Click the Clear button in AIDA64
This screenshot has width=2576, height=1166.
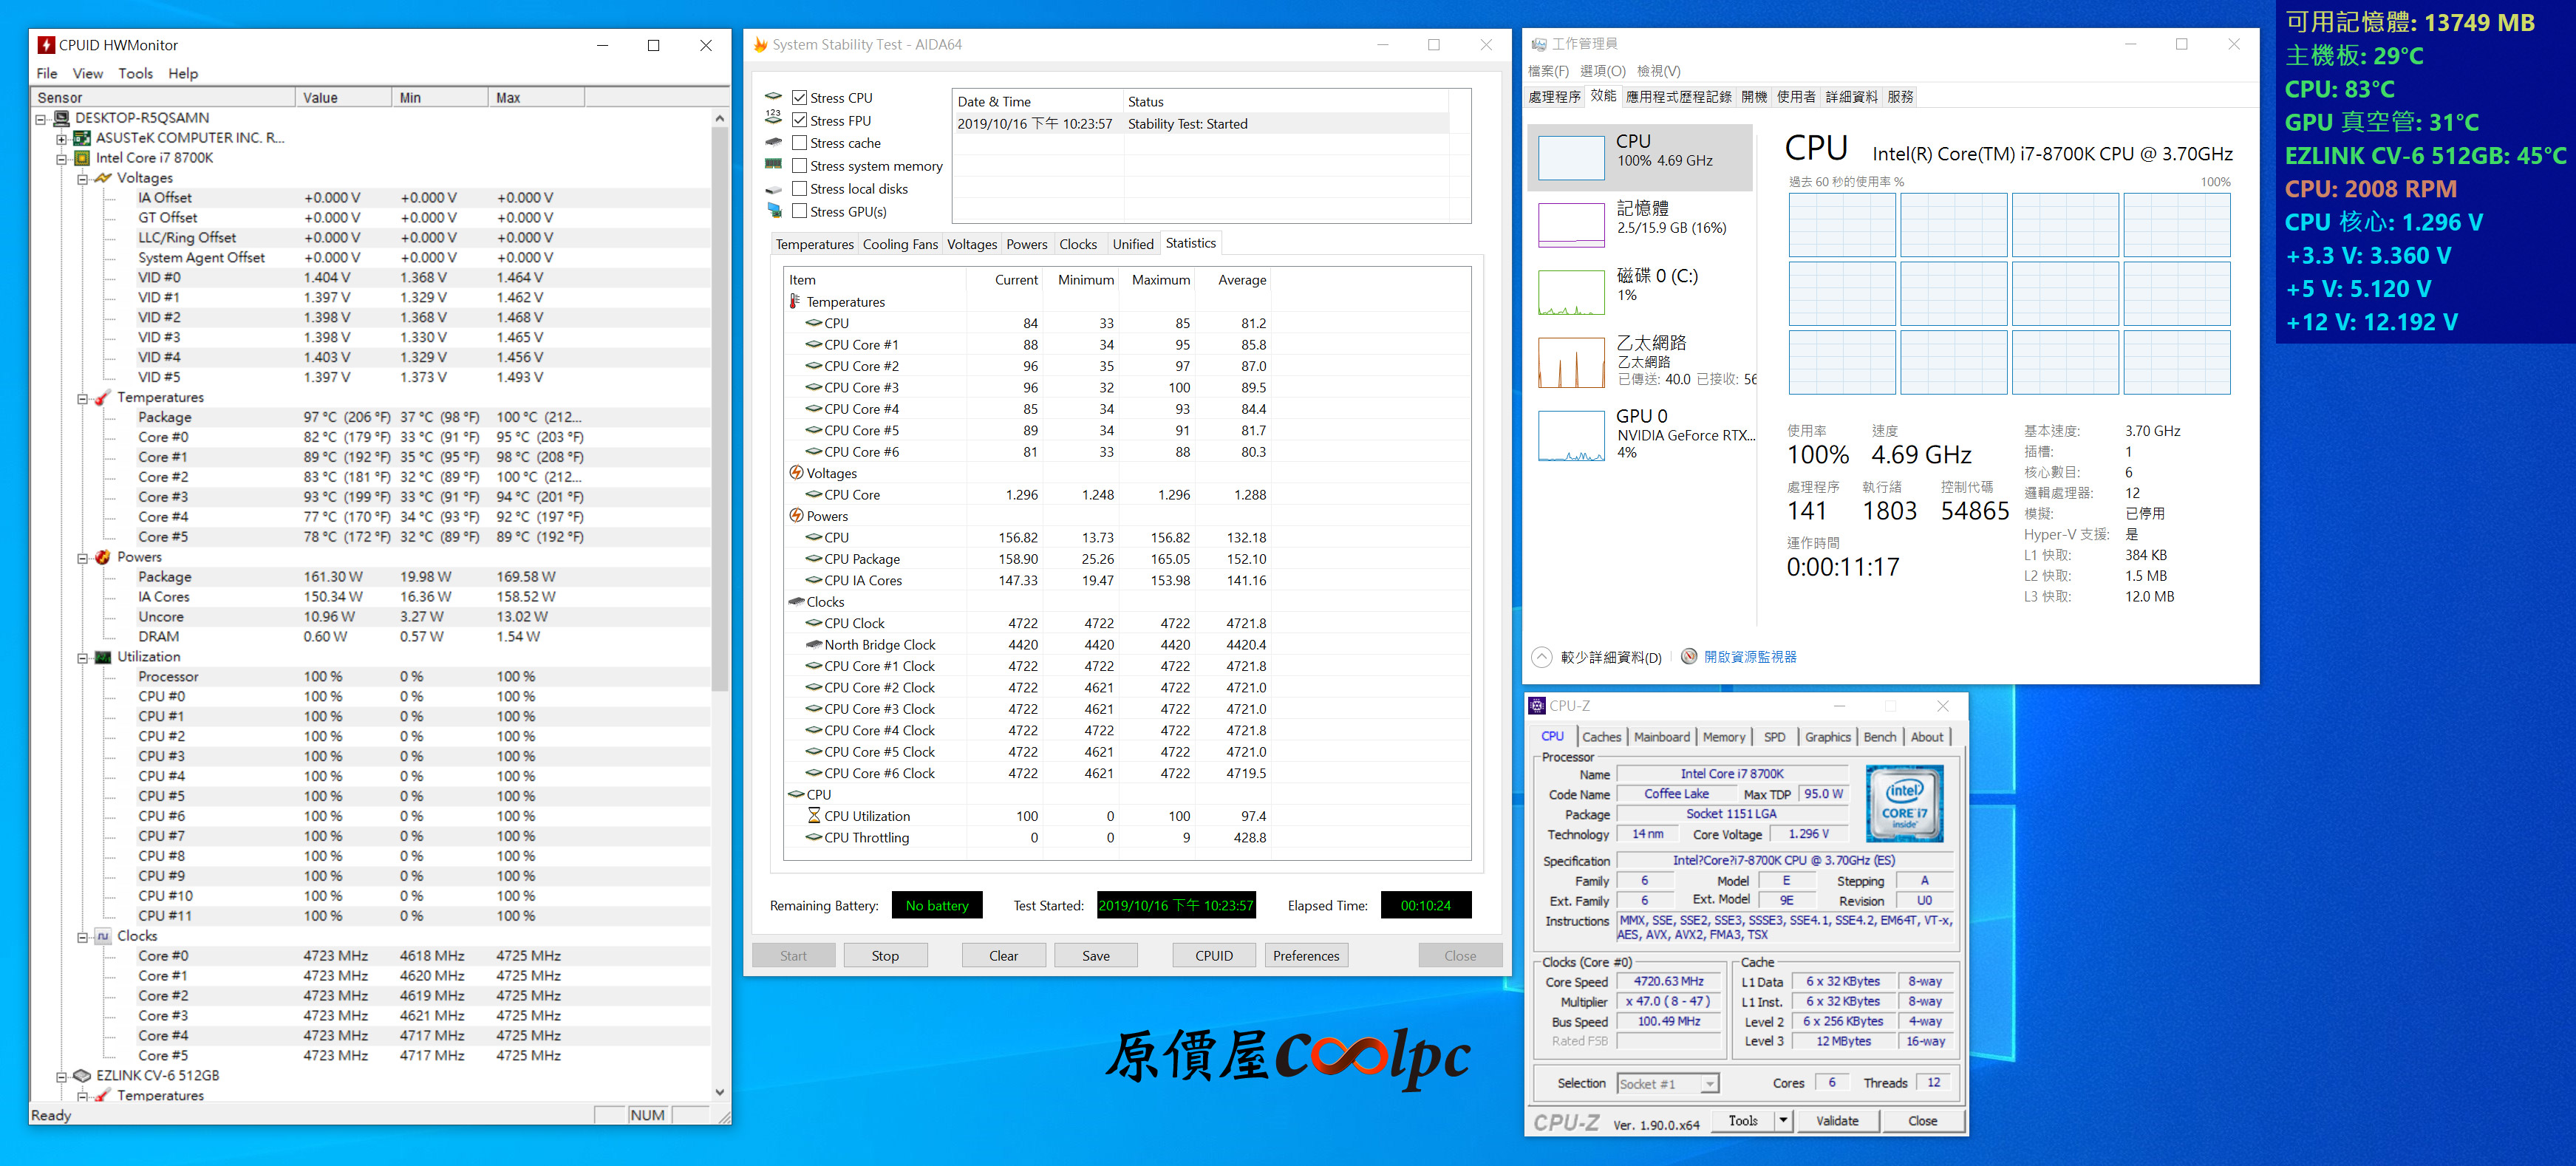point(1003,956)
